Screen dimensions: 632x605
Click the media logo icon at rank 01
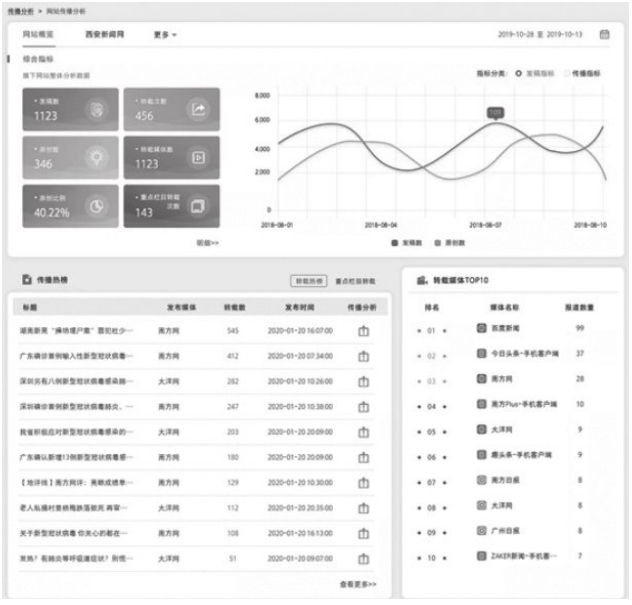pyautogui.click(x=482, y=328)
